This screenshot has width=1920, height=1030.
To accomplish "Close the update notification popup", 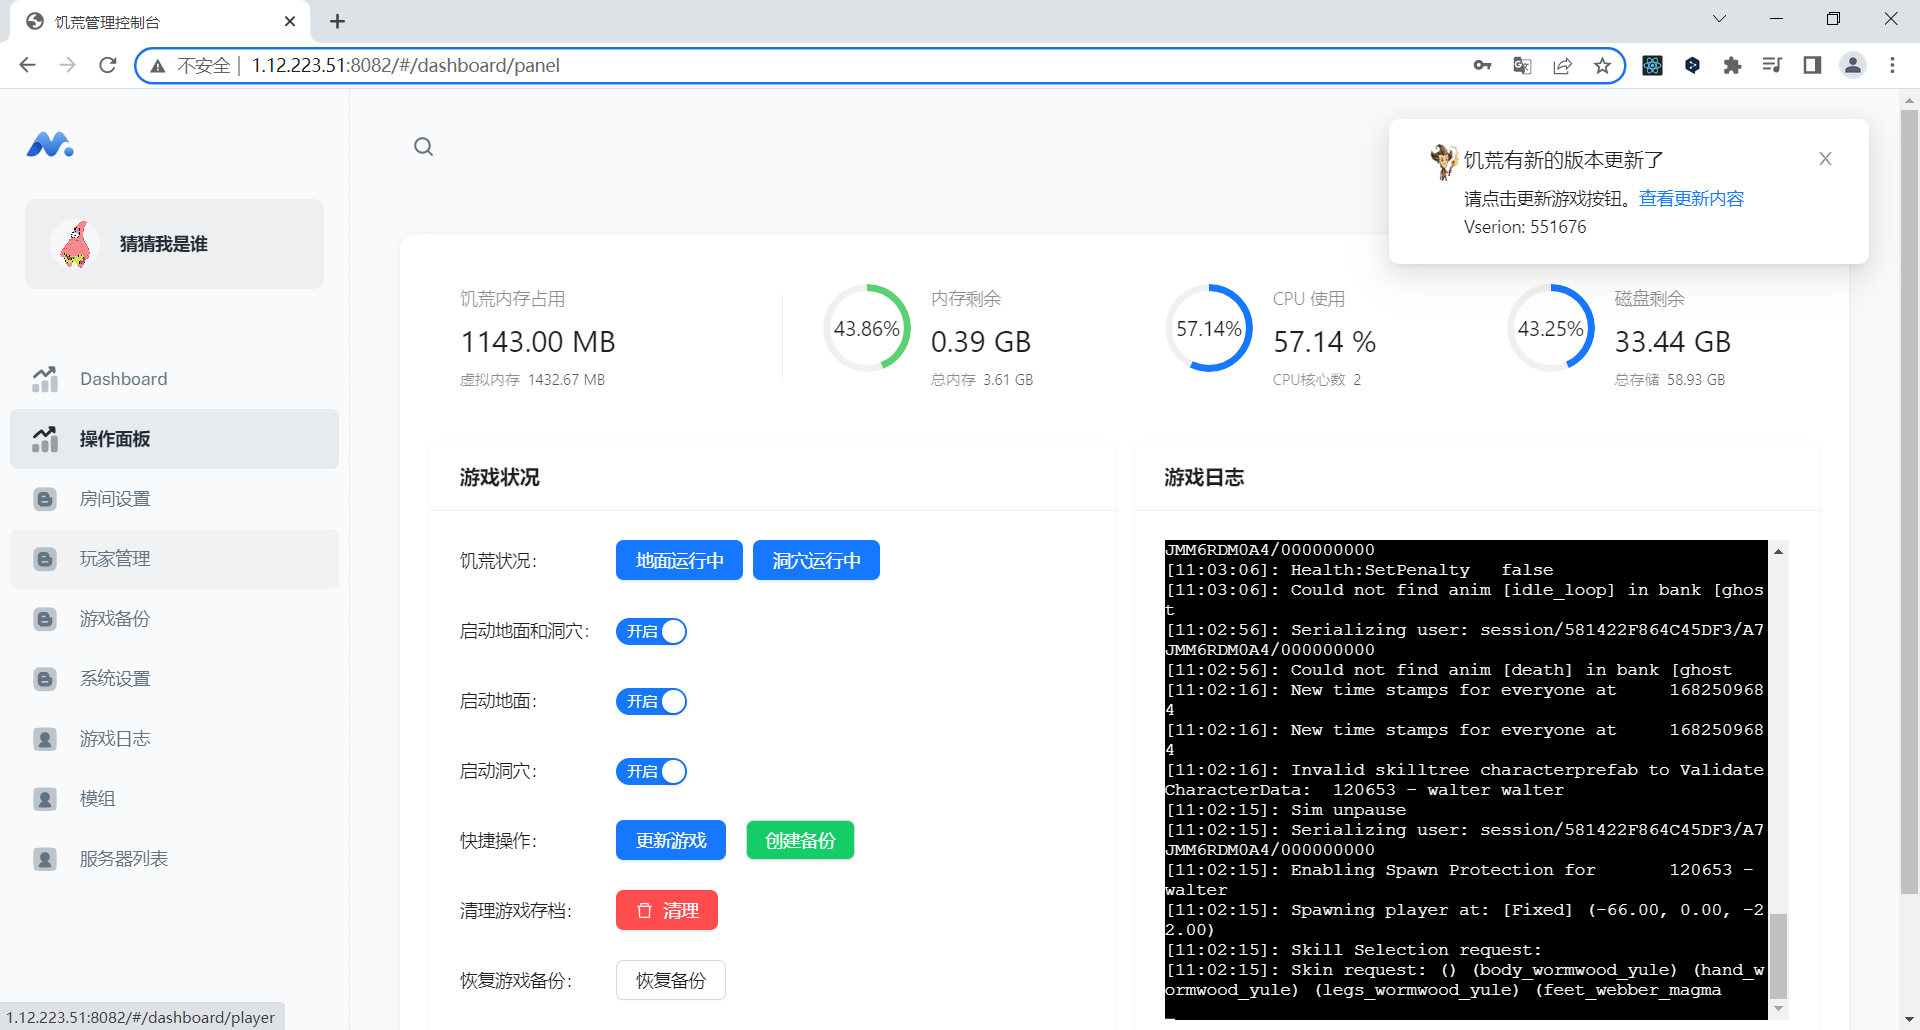I will tap(1825, 159).
